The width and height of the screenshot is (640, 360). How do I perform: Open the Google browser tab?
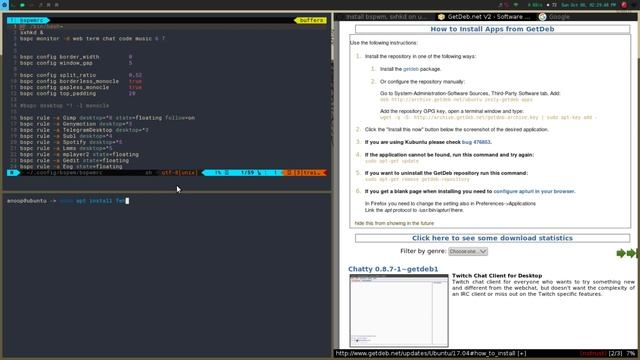pyautogui.click(x=559, y=17)
